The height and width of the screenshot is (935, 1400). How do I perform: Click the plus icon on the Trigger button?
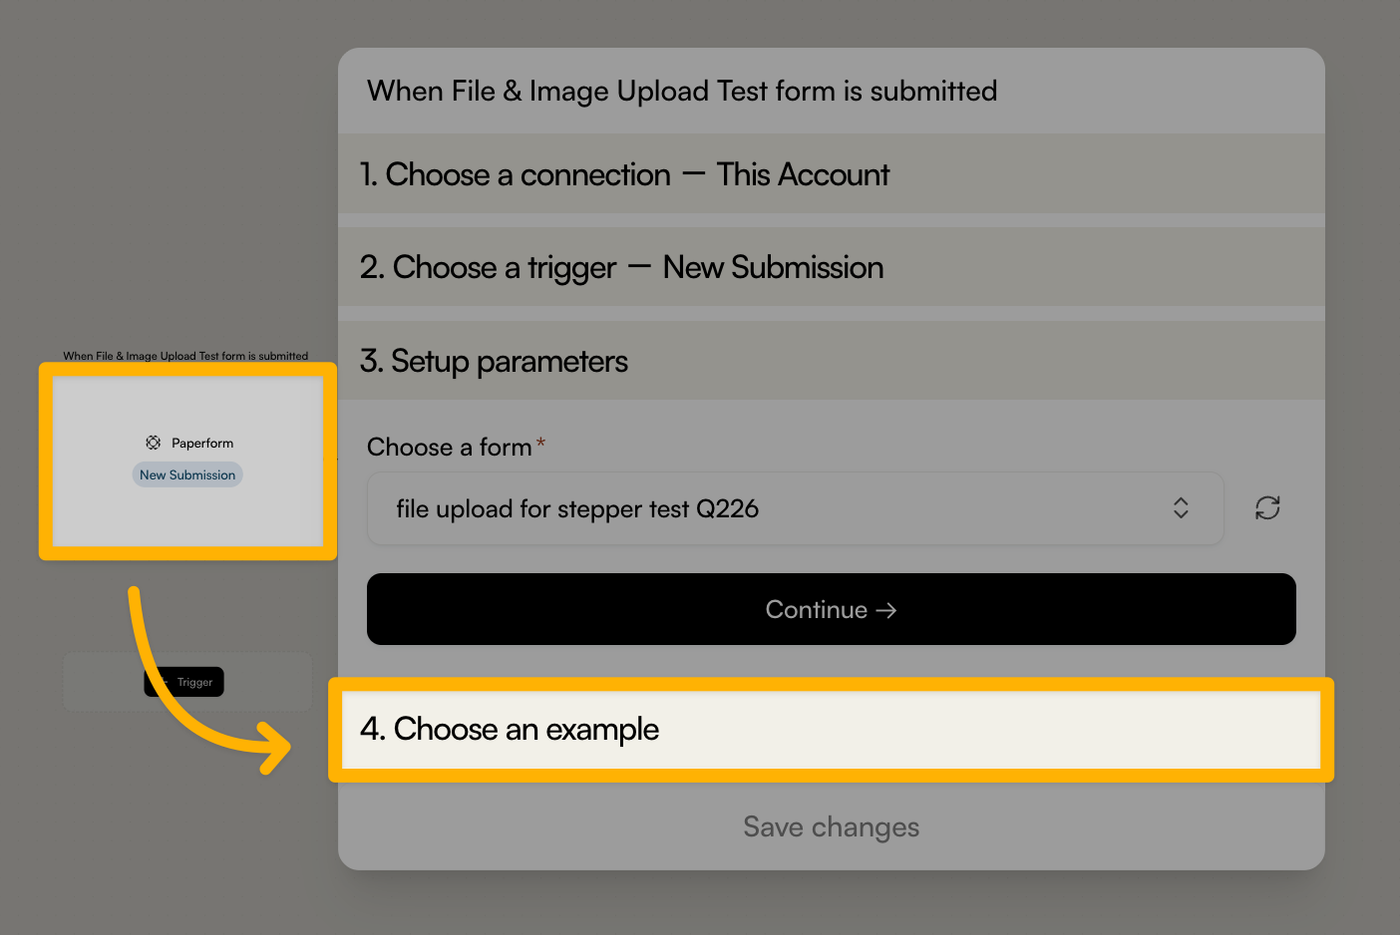(163, 682)
